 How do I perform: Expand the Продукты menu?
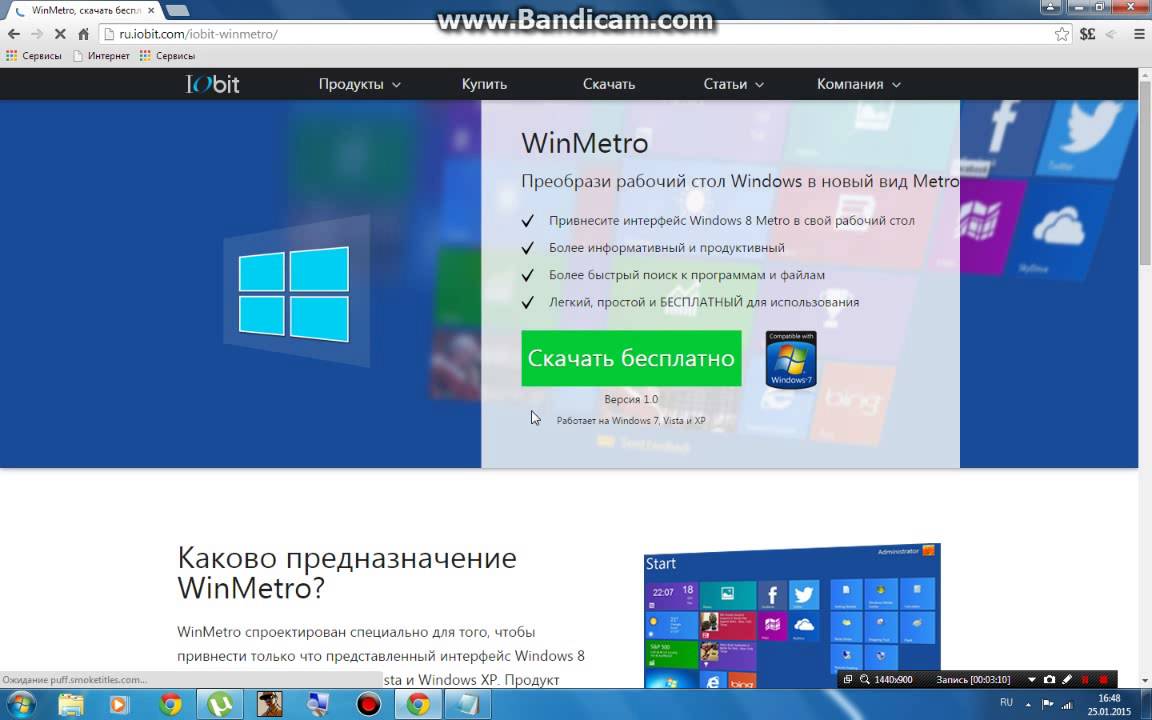click(x=359, y=84)
